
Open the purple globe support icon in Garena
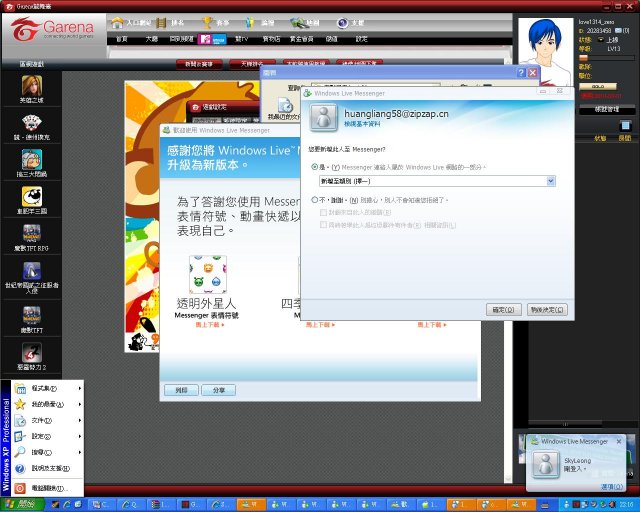click(342, 23)
